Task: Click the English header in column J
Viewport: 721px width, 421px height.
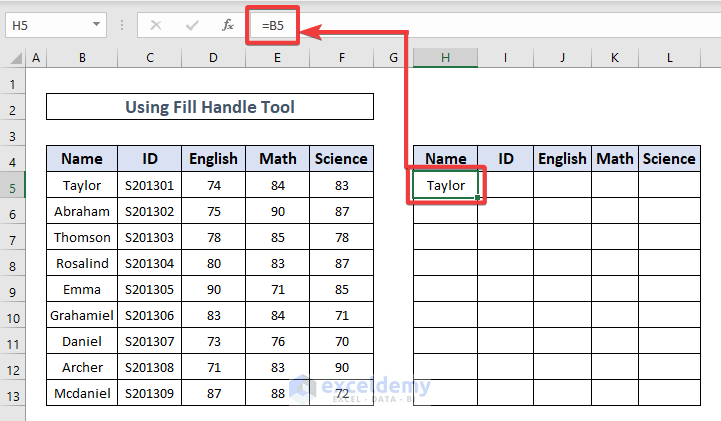Action: tap(562, 159)
